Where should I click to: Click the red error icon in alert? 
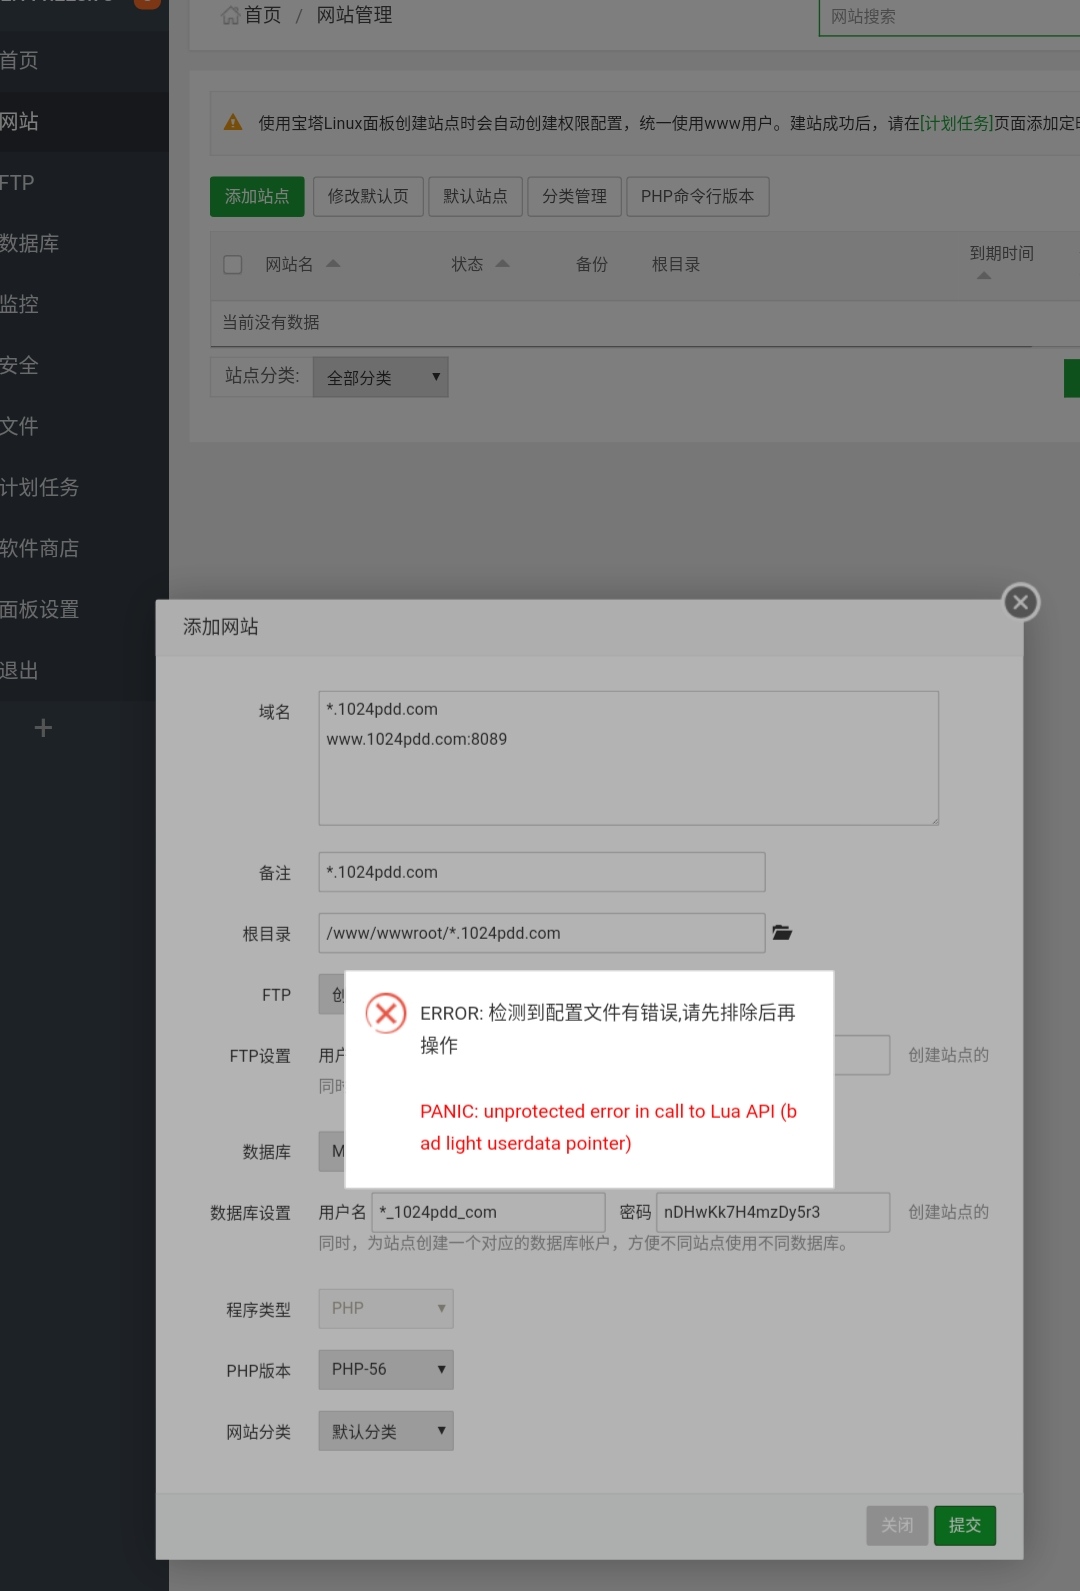pos(386,1013)
